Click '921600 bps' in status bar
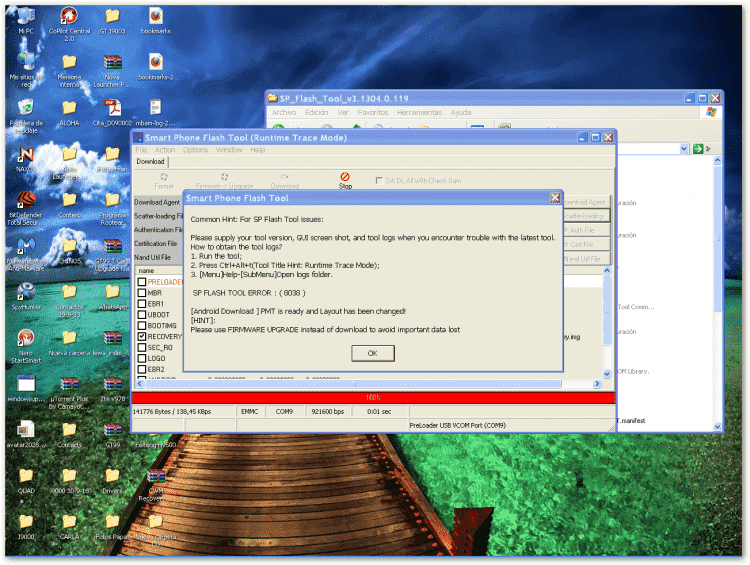Image resolution: width=750 pixels, height=565 pixels. (x=328, y=411)
